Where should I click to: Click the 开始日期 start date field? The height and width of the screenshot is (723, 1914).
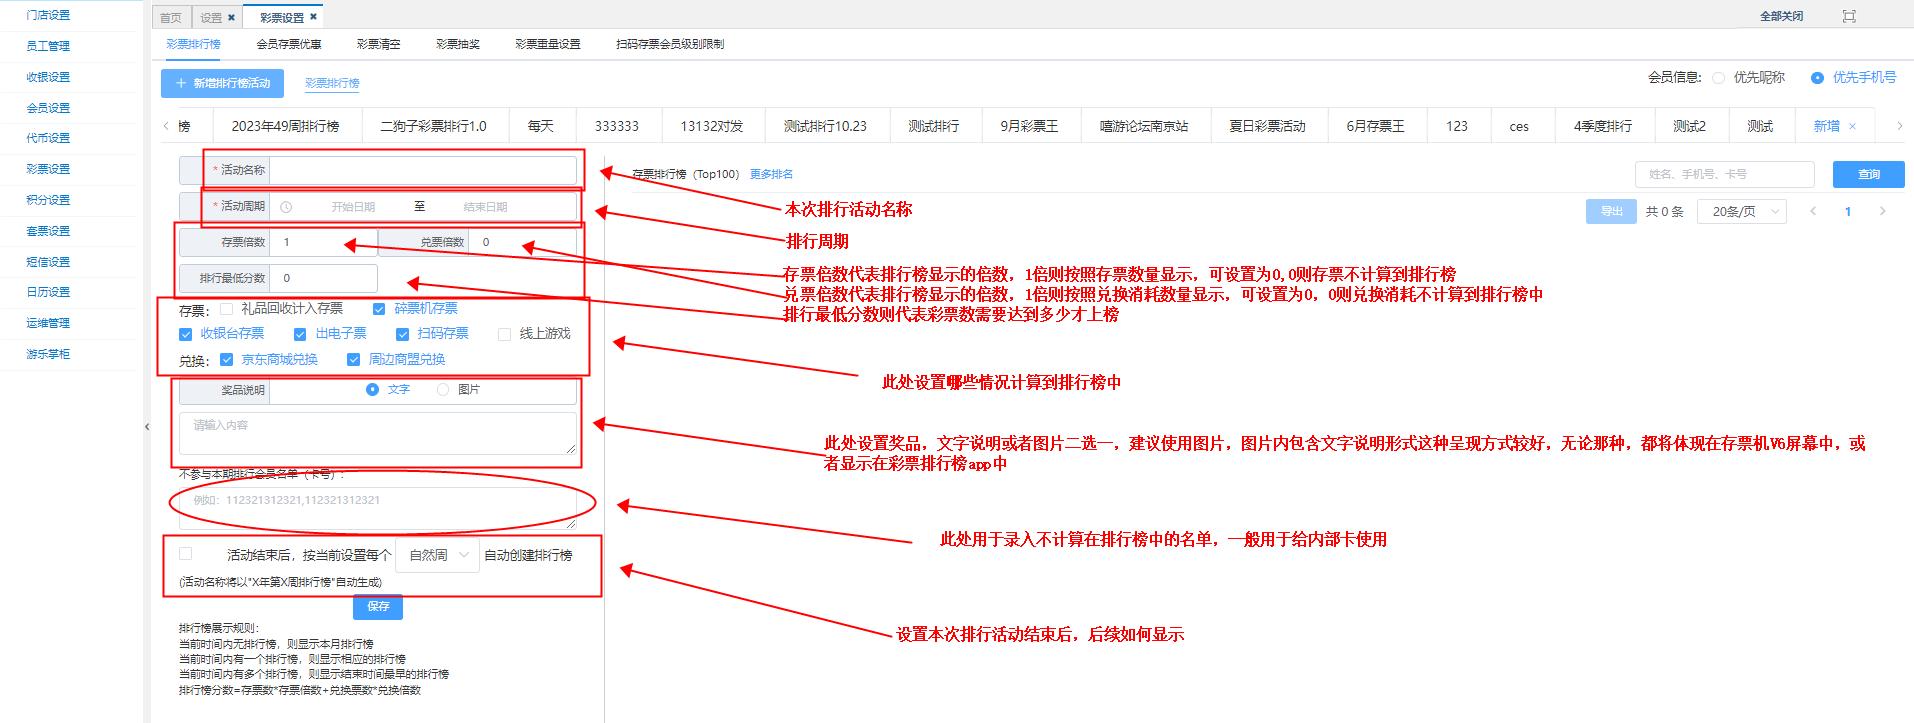pos(352,207)
